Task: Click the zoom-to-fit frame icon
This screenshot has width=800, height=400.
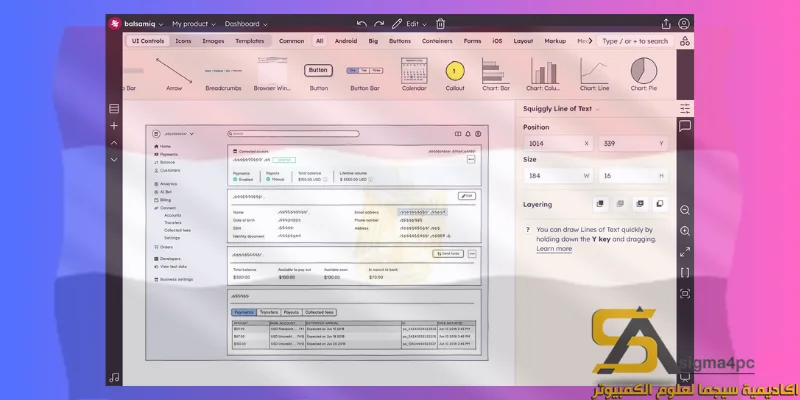Action: click(x=685, y=293)
